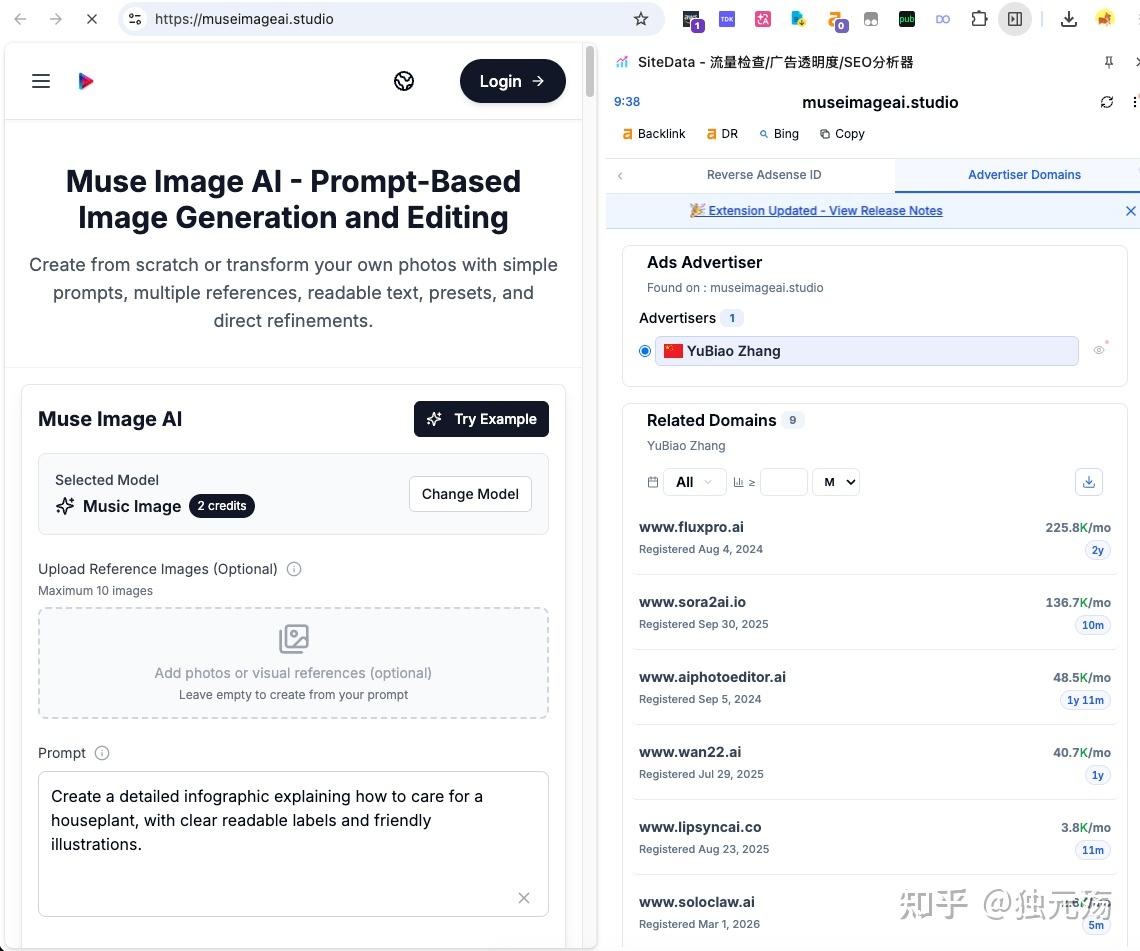This screenshot has height=951, width=1140.
Task: Search domain on Bing
Action: (x=779, y=134)
